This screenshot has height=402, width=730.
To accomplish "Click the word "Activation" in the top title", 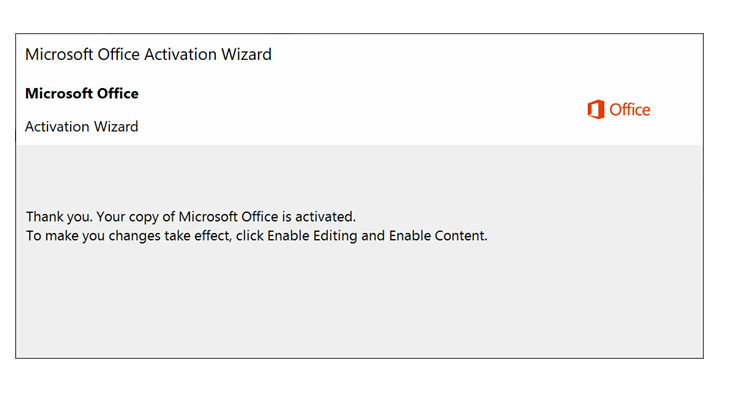I will [180, 55].
